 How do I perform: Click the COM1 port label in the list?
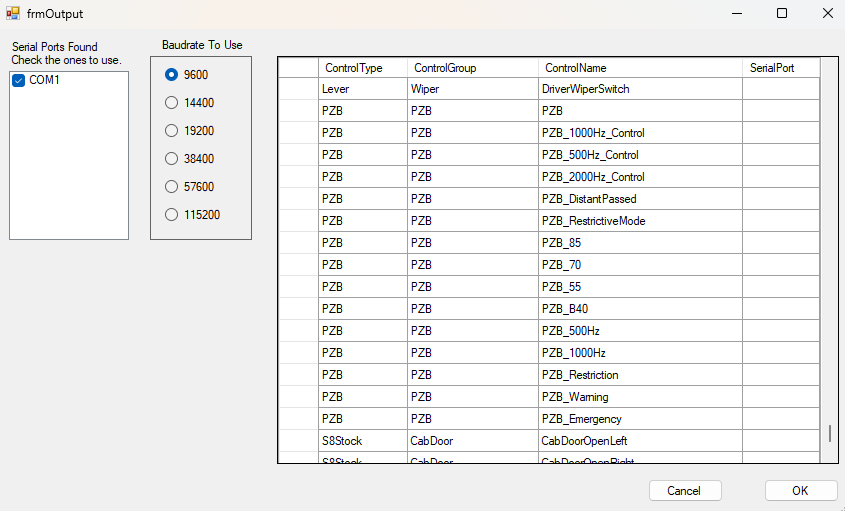click(x=44, y=80)
